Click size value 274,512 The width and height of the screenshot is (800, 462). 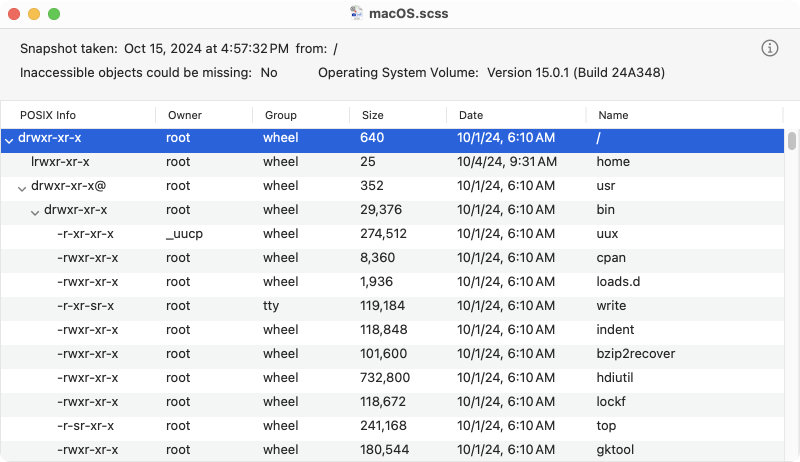coord(383,234)
